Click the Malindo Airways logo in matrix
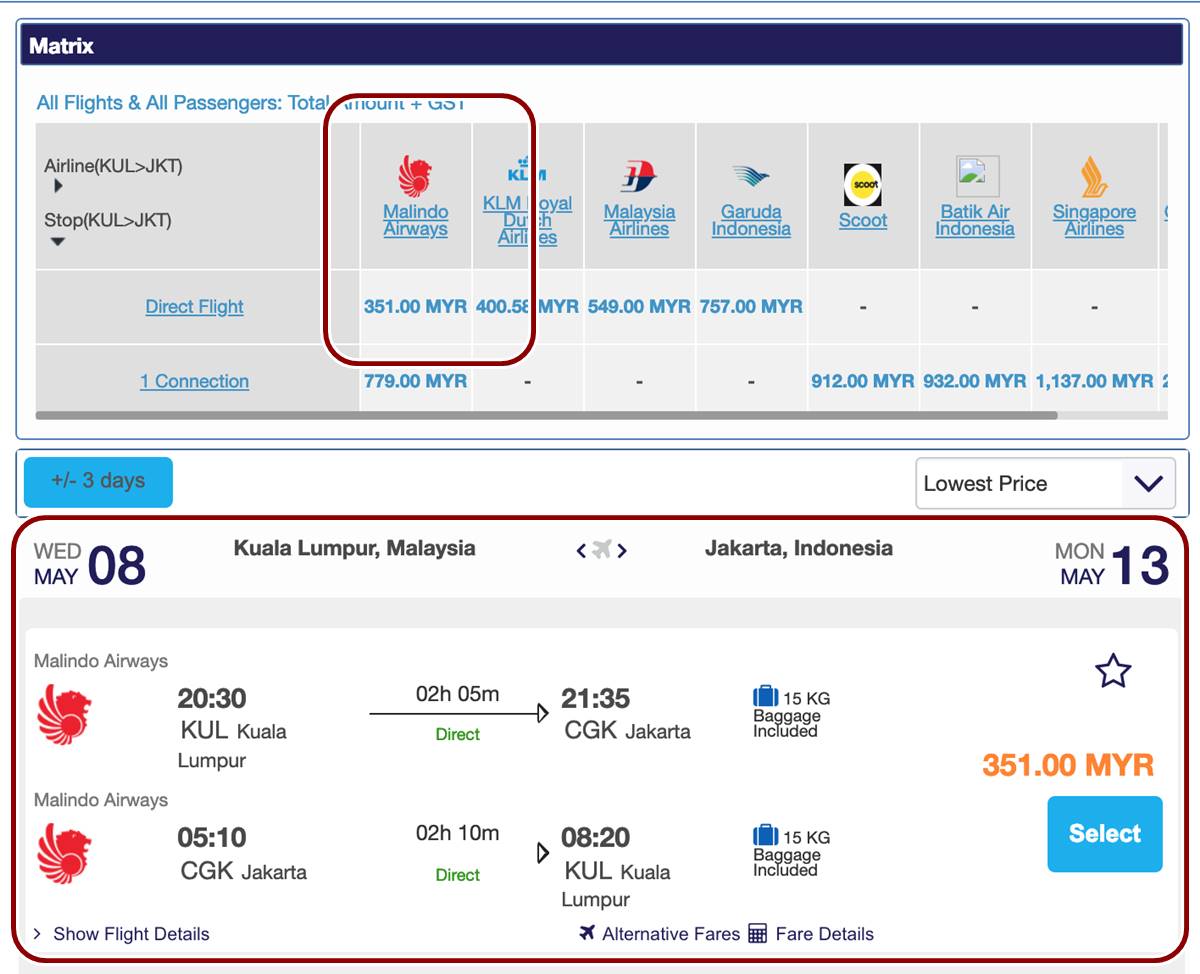 [x=415, y=176]
